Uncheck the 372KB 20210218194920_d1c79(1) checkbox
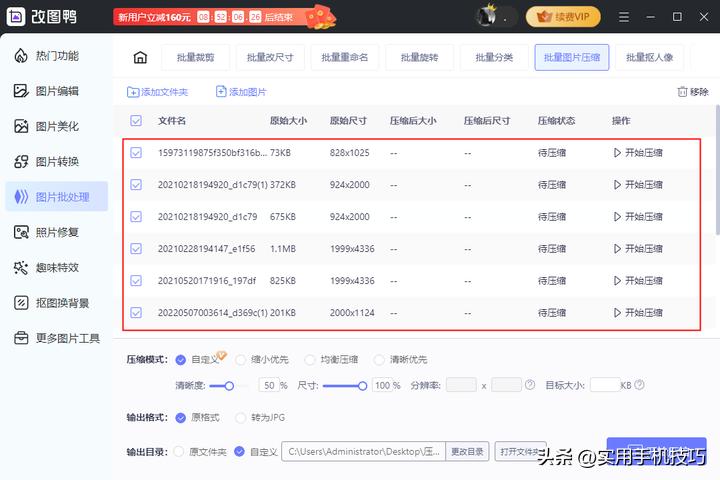Viewport: 720px width, 480px height. tap(136, 185)
